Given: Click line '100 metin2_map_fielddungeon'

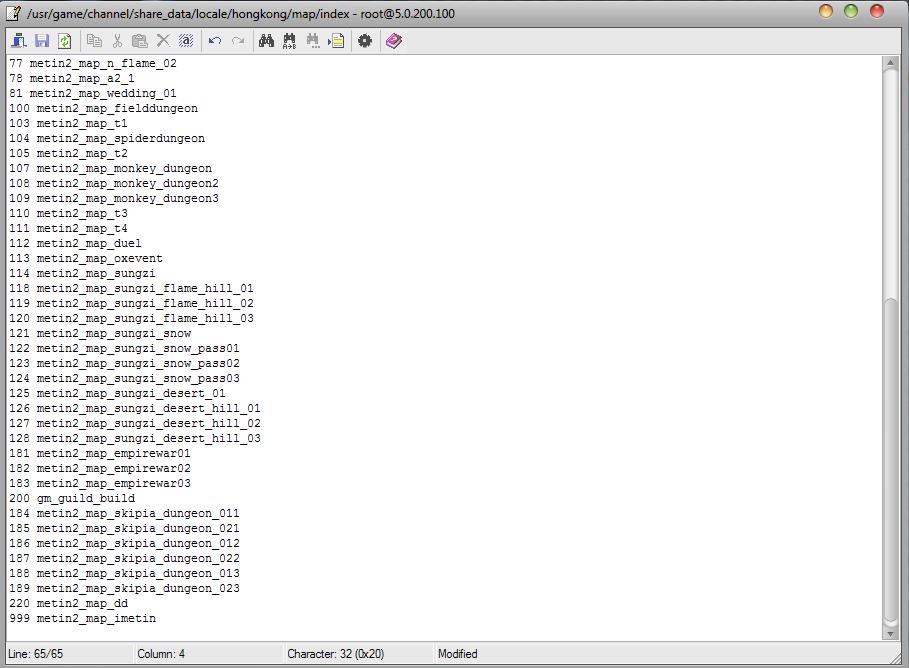Looking at the screenshot, I should (x=103, y=108).
